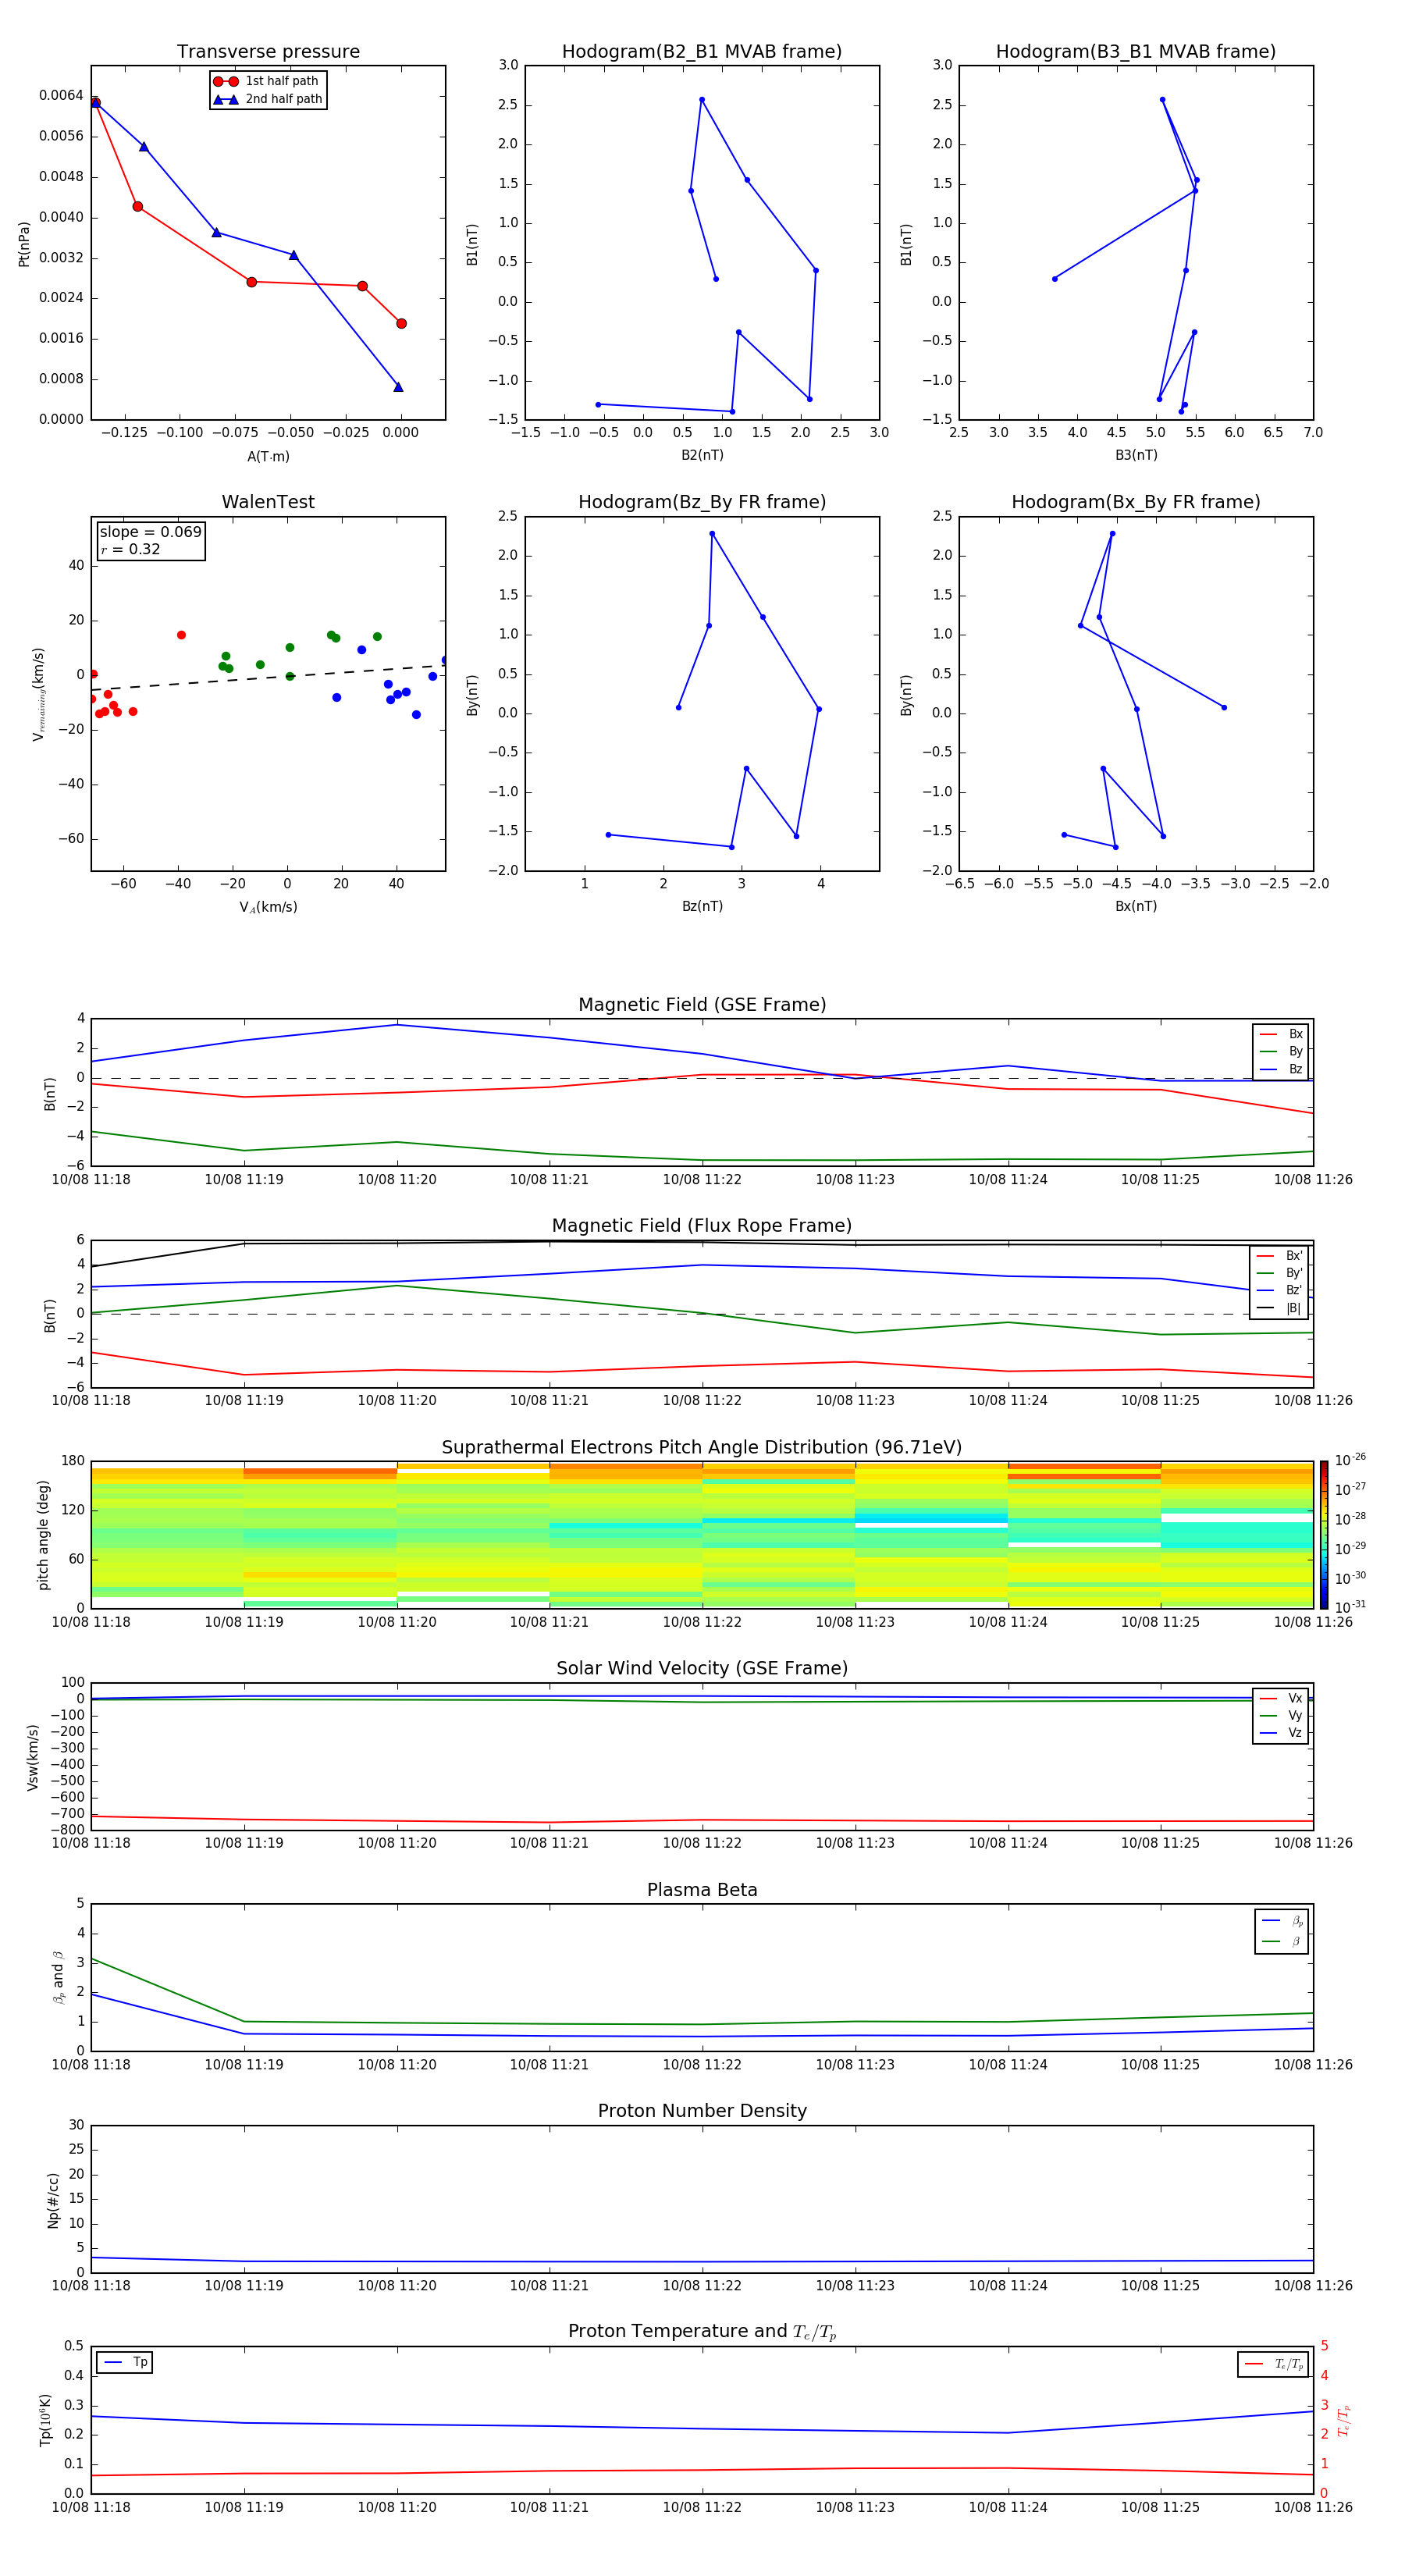Click the red "Te/Tp" right y-axis label

point(1344,2420)
